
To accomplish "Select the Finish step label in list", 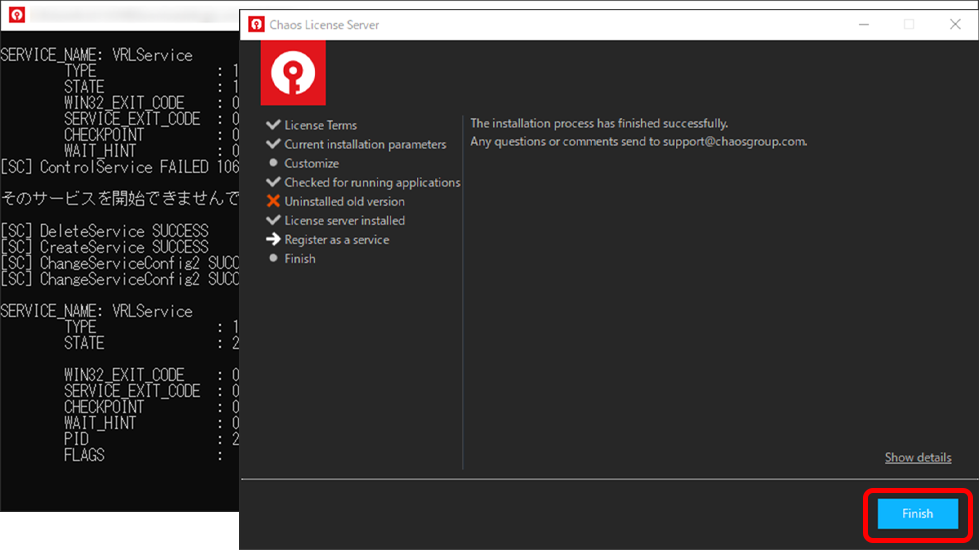I will (300, 258).
